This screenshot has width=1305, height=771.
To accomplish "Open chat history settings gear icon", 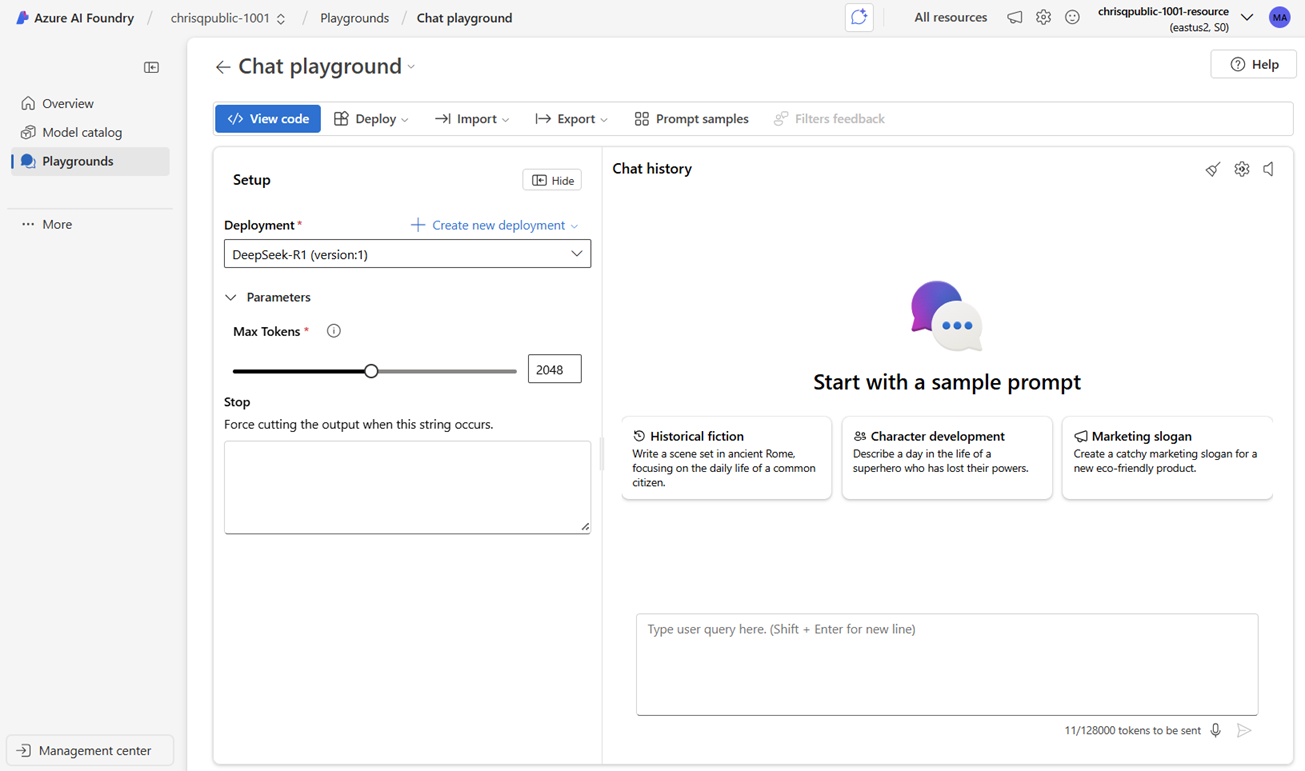I will 1241,169.
